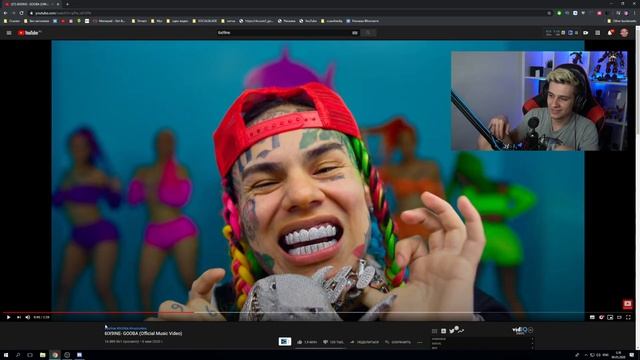Click the Share button under the video
Screen dimensions: 640x360
[364, 342]
